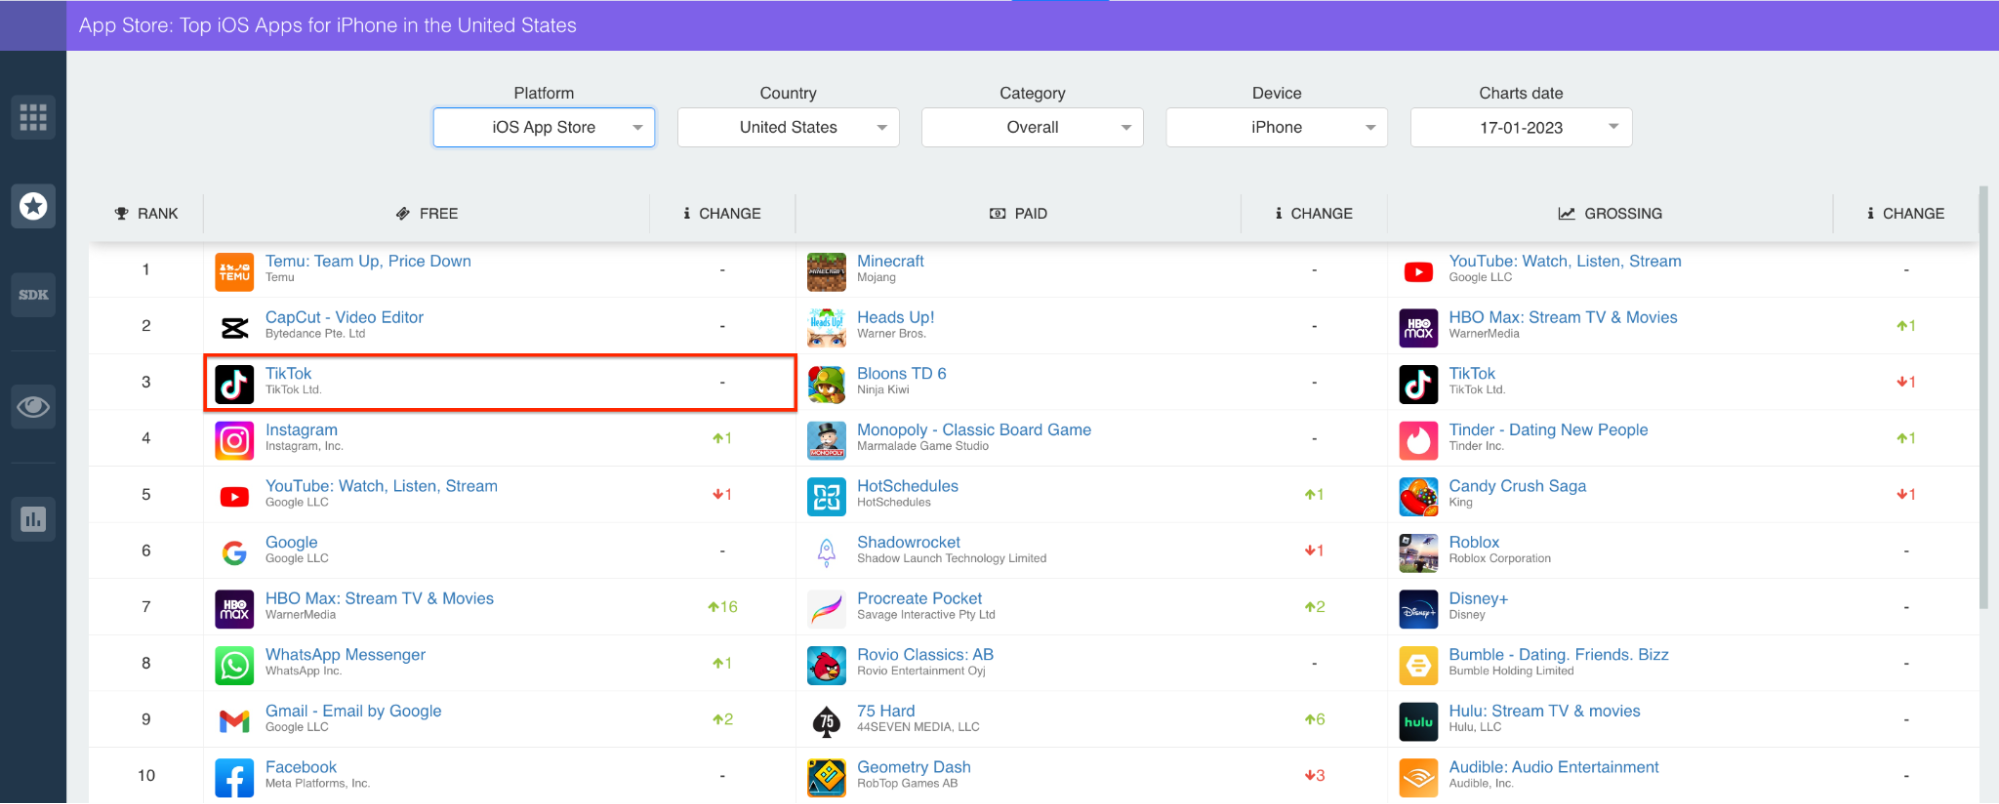Screen dimensions: 1999x804
Task: Open the apps grid sidebar icon
Action: click(33, 117)
